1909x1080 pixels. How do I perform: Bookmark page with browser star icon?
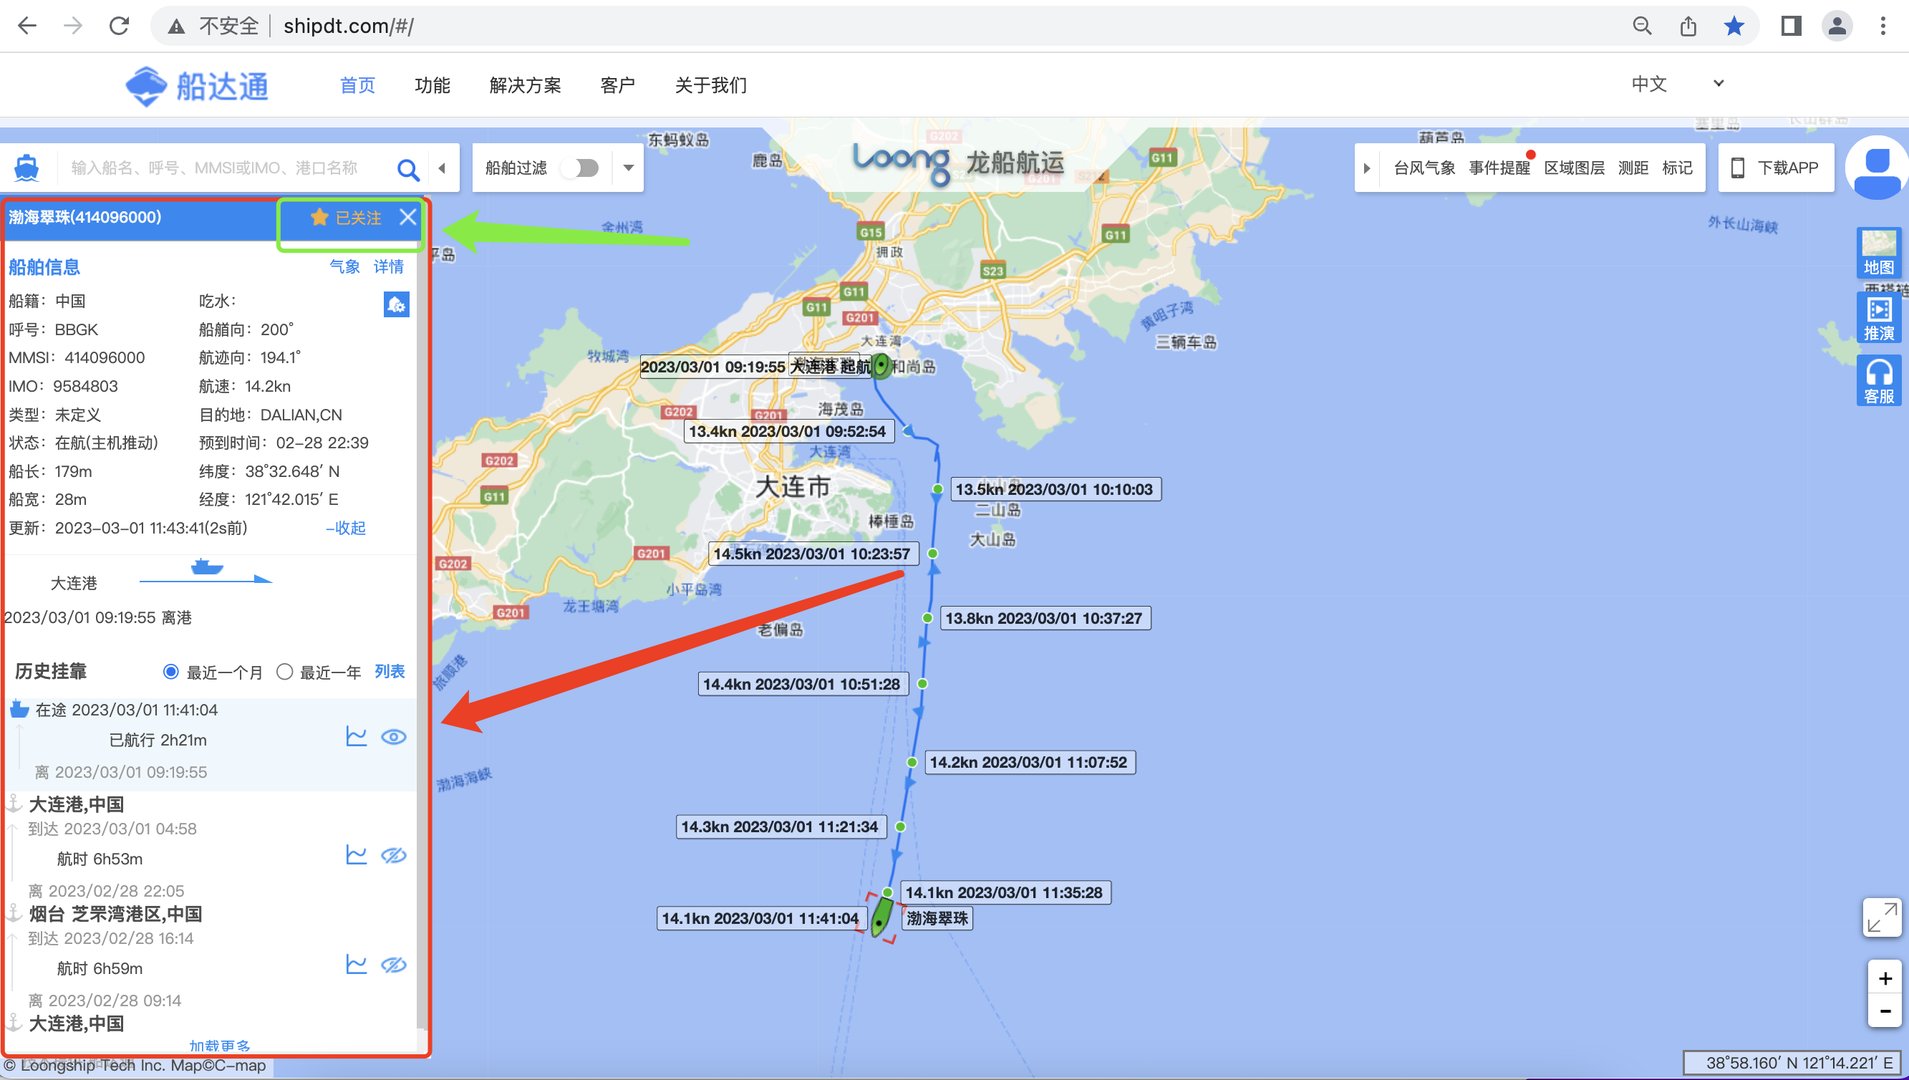[1734, 26]
